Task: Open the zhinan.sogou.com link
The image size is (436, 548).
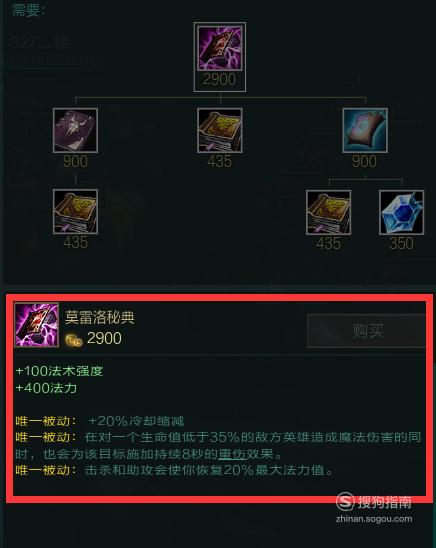Action: (374, 519)
